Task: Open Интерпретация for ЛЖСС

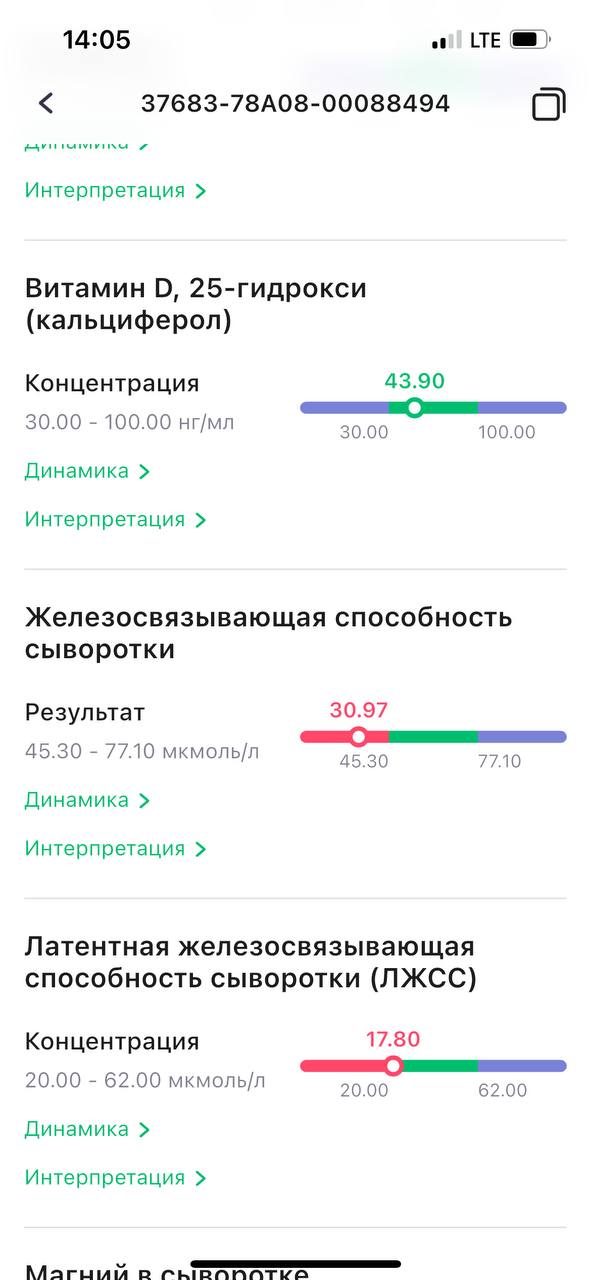Action: tap(115, 1178)
